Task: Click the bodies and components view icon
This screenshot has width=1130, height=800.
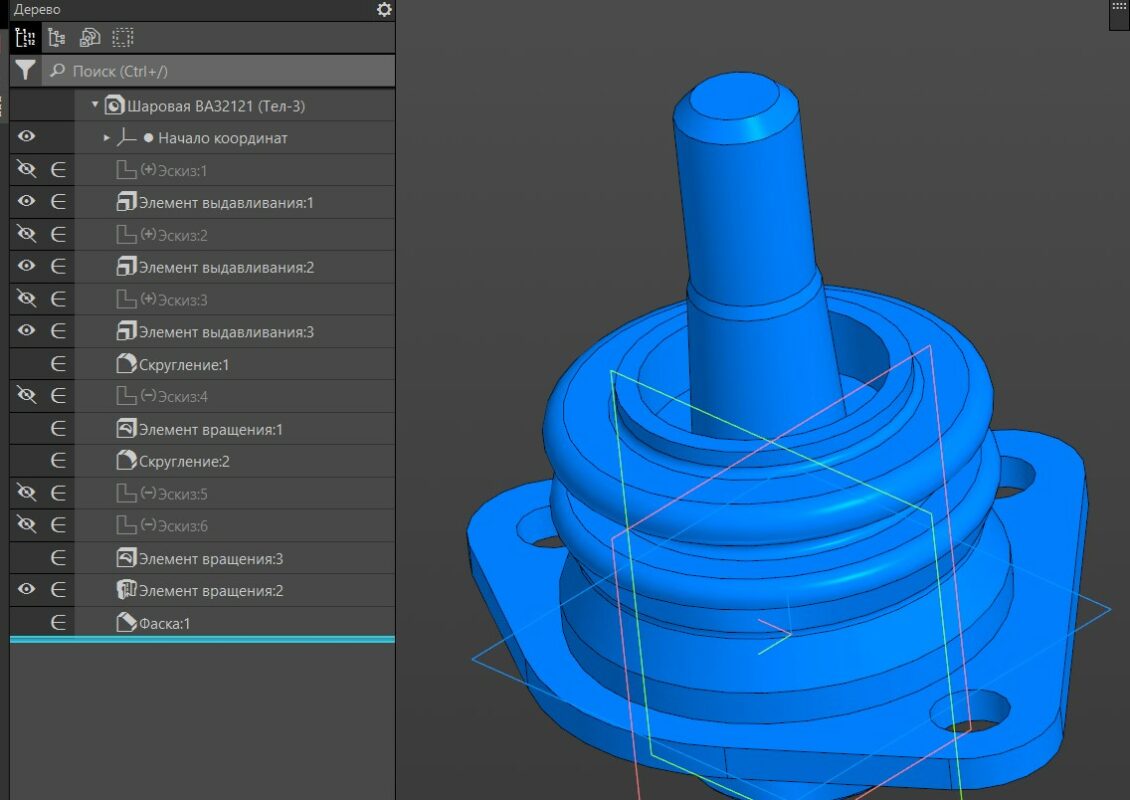Action: [90, 38]
